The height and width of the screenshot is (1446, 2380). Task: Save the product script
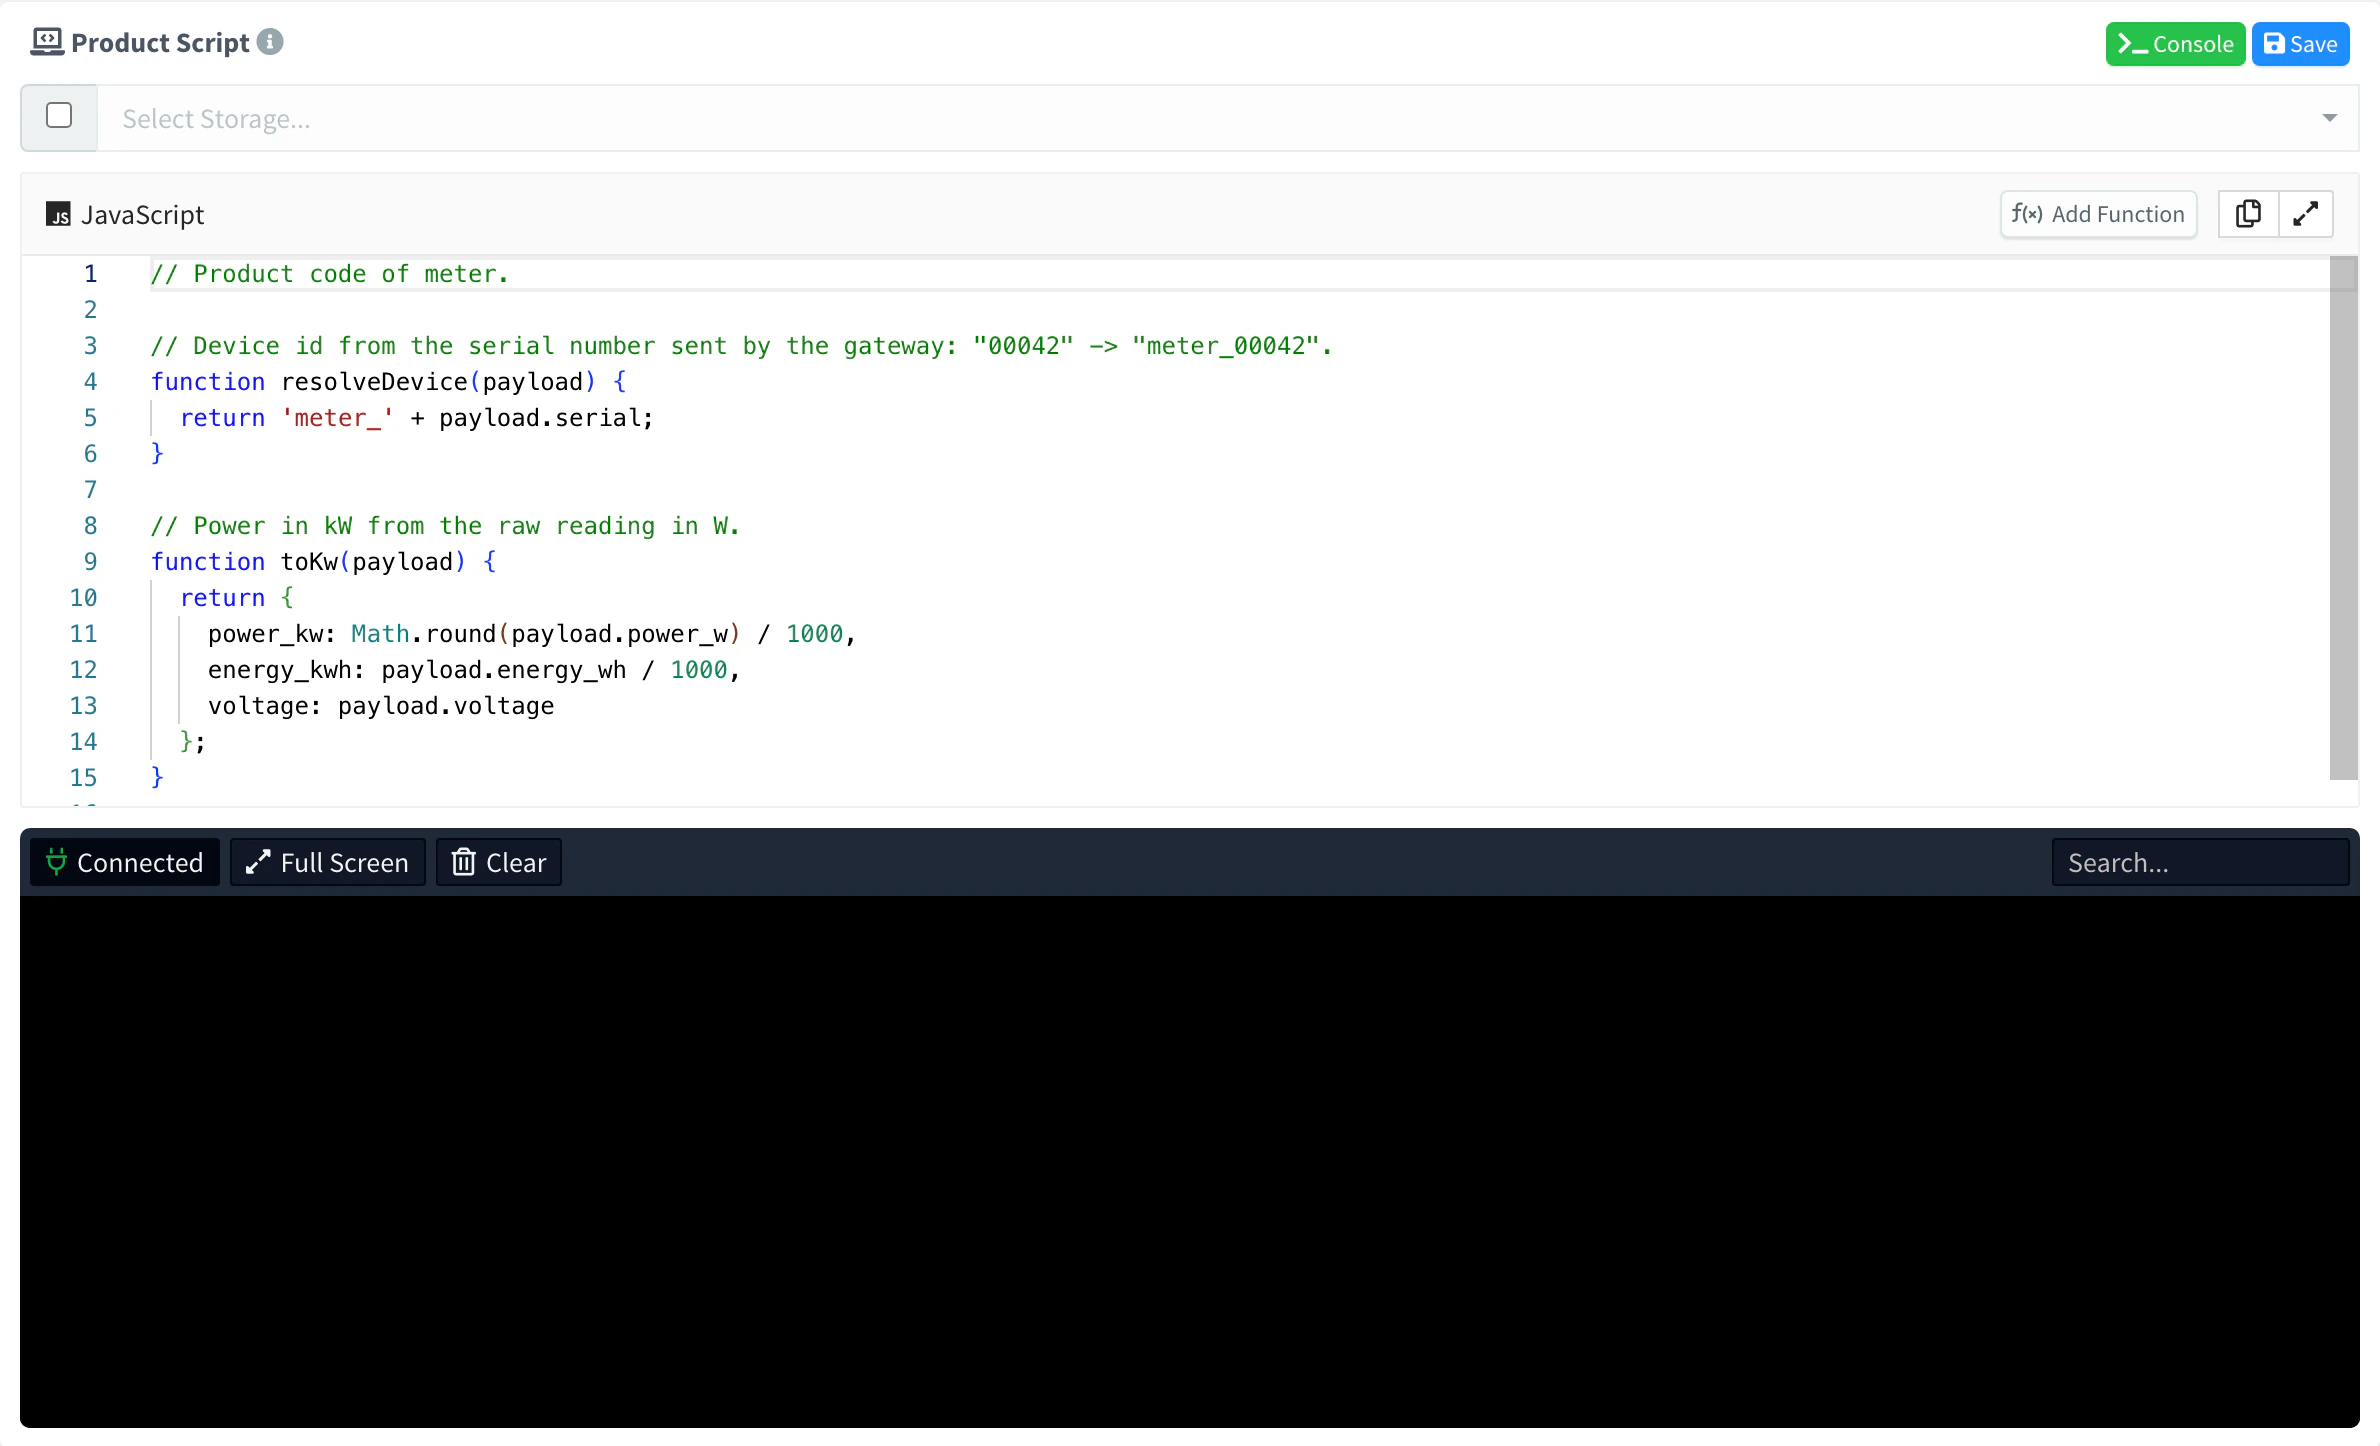click(2300, 44)
